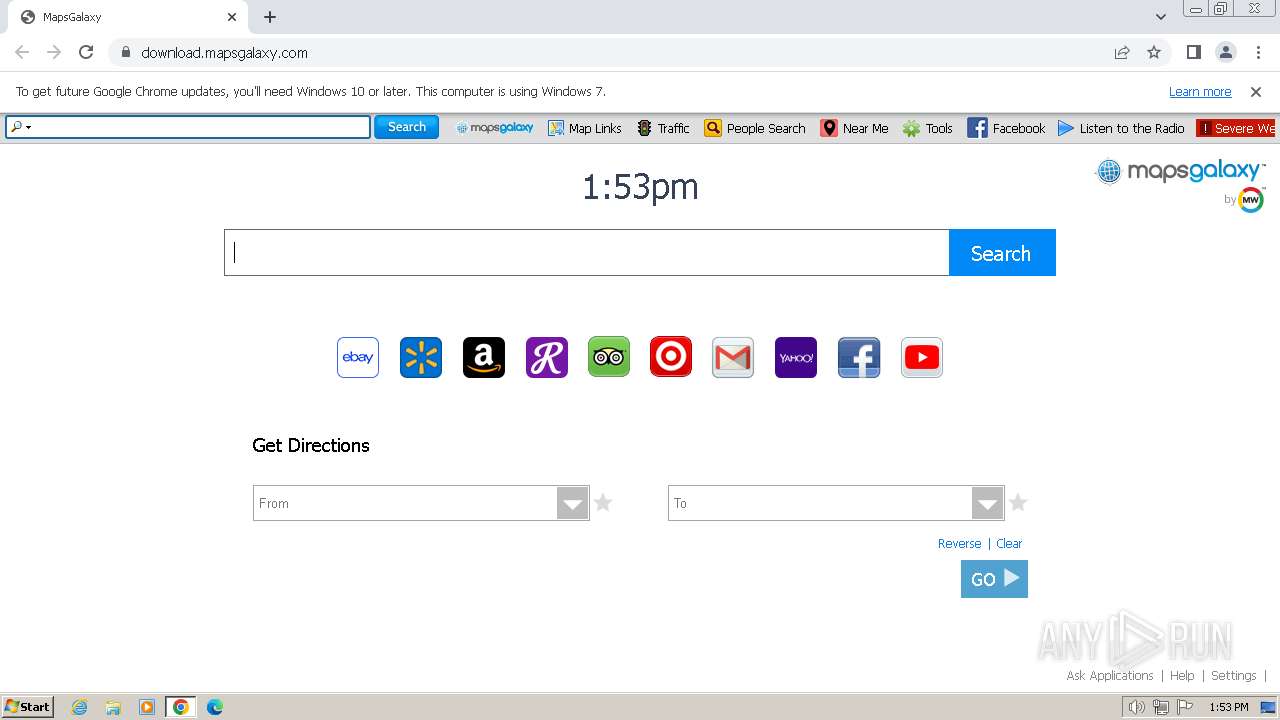Viewport: 1280px width, 720px height.
Task: Open the Yahoo shortcut icon
Action: tap(796, 357)
